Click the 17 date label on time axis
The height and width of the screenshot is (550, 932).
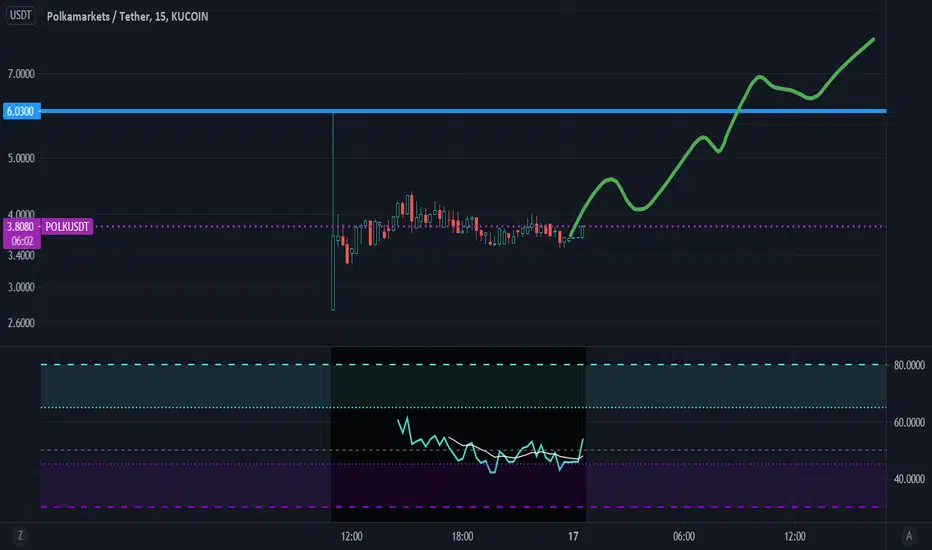(573, 536)
